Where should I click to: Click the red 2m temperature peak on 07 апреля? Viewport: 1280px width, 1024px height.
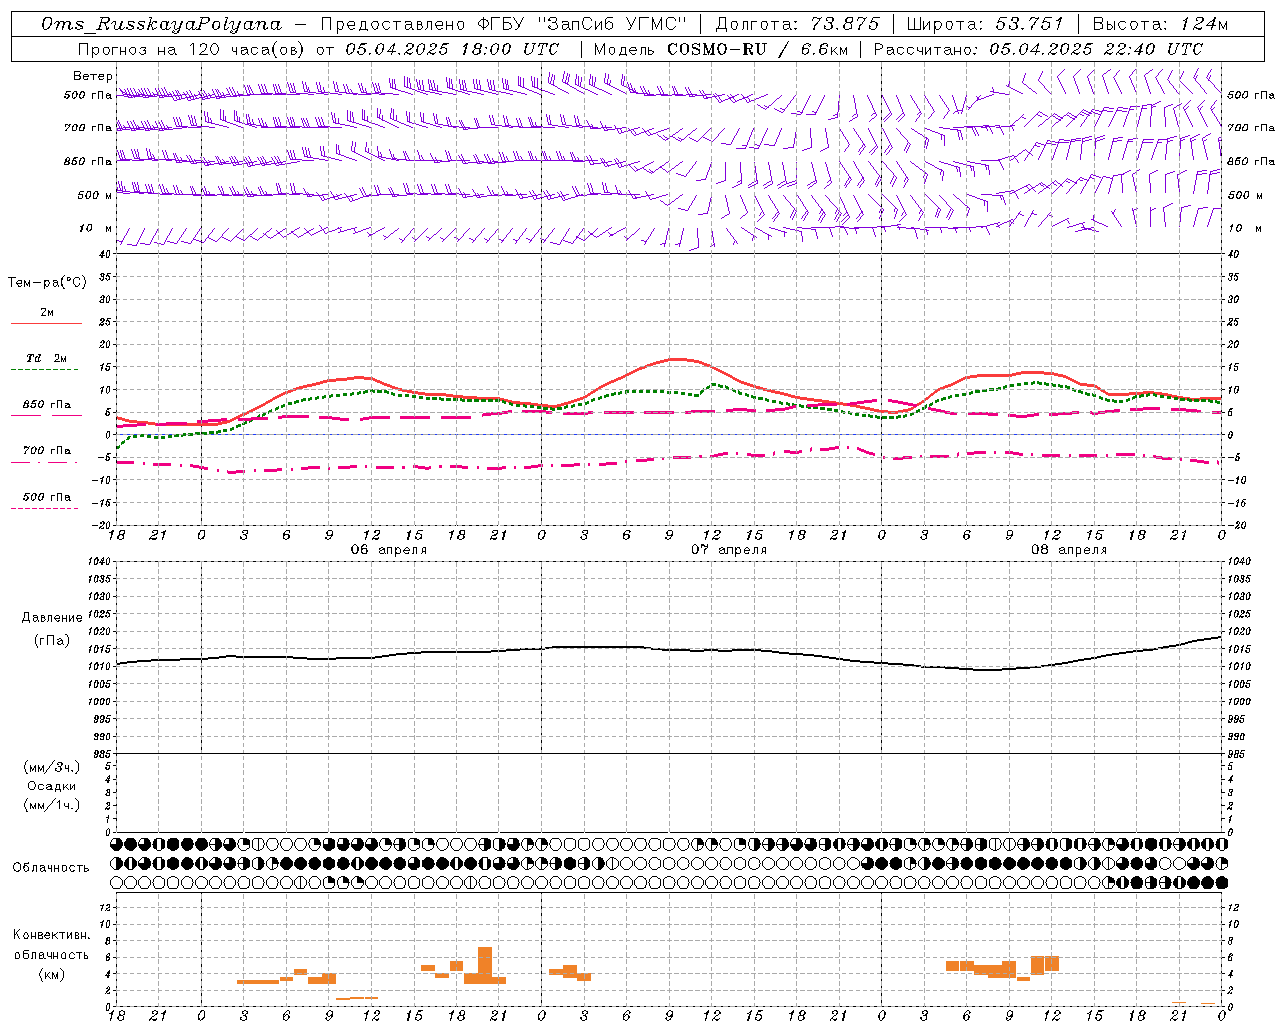point(677,359)
